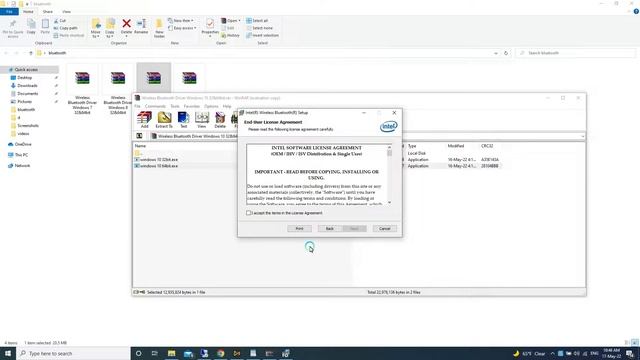Select windows 10 32bit.exe in WinRAR list
640x360 pixels.
click(x=158, y=160)
